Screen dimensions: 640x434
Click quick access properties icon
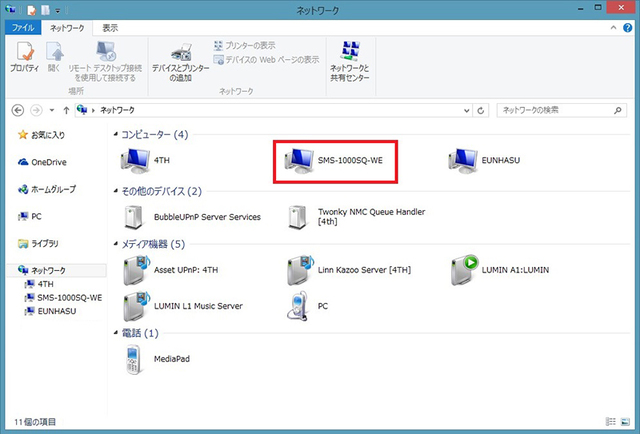pos(31,10)
